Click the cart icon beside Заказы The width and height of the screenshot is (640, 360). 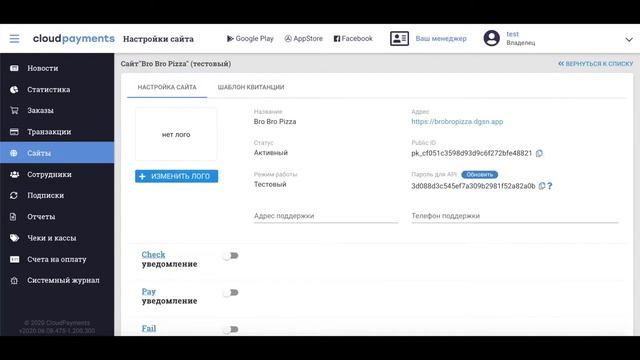point(14,110)
